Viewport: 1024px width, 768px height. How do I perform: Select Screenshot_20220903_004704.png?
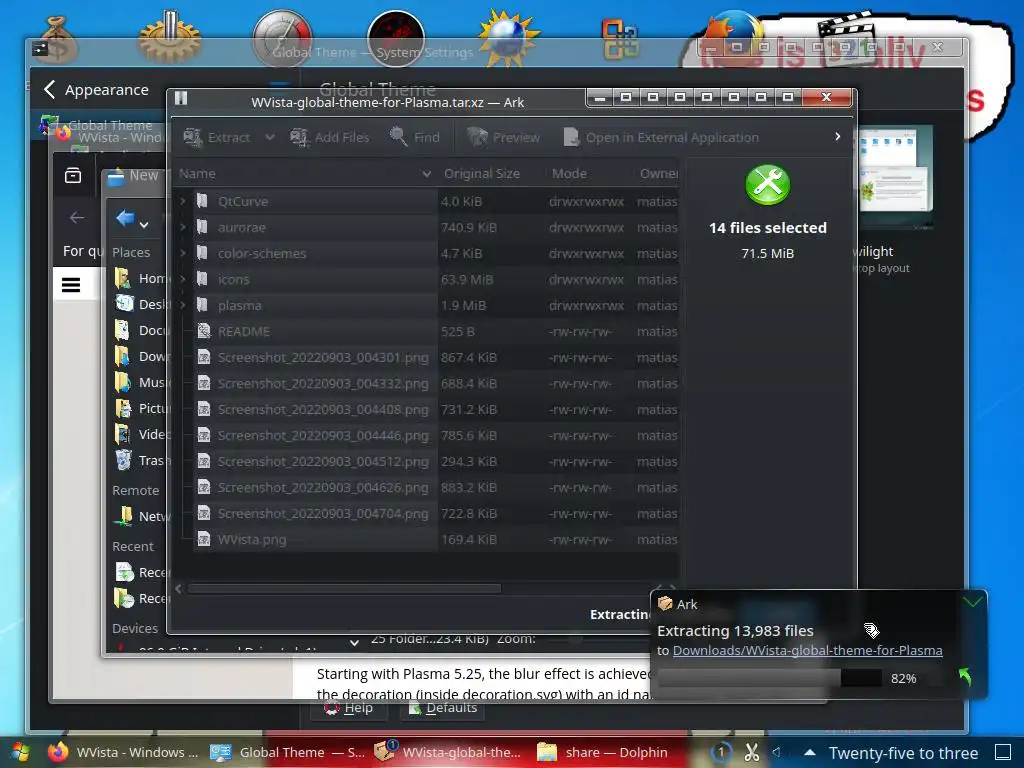(428, 513)
